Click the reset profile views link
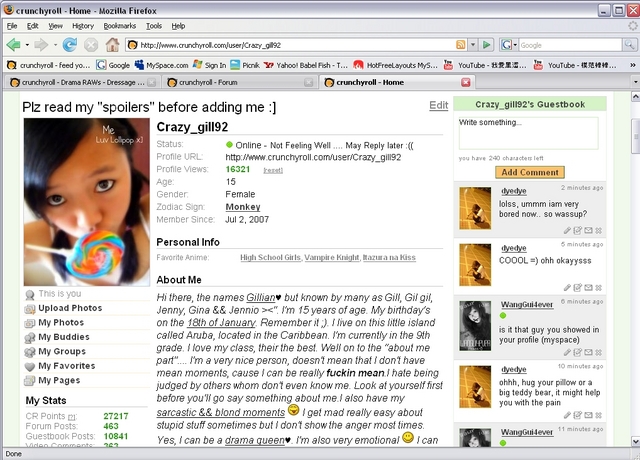 pos(273,170)
